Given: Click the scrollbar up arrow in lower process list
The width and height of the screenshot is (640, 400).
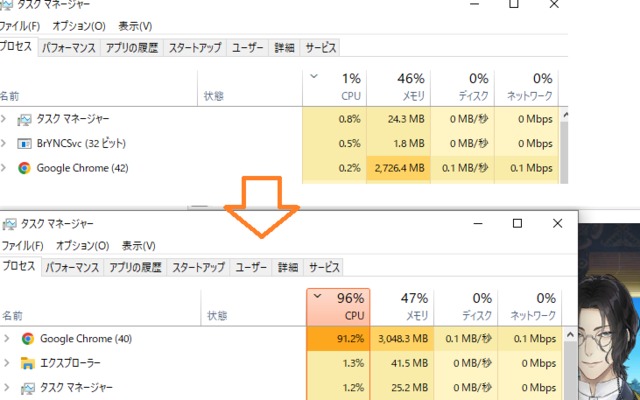Looking at the screenshot, I should pos(570,335).
